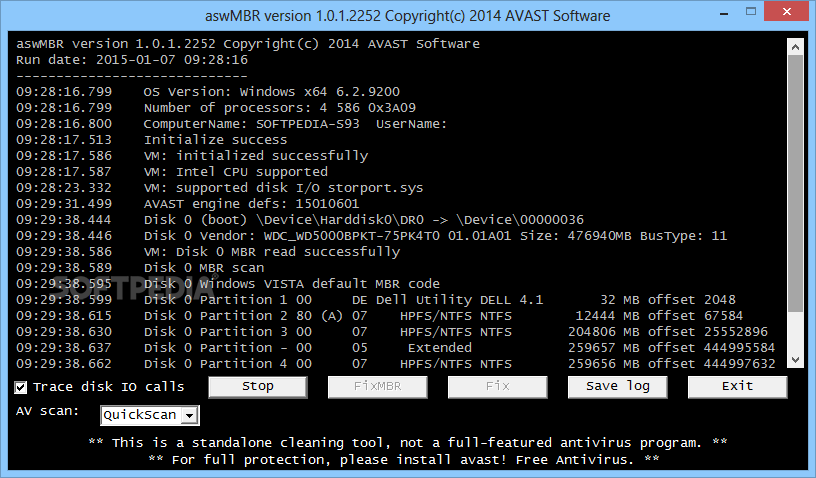Image resolution: width=816 pixels, height=478 pixels.
Task: Maximize the aswMBR window
Action: tap(750, 11)
